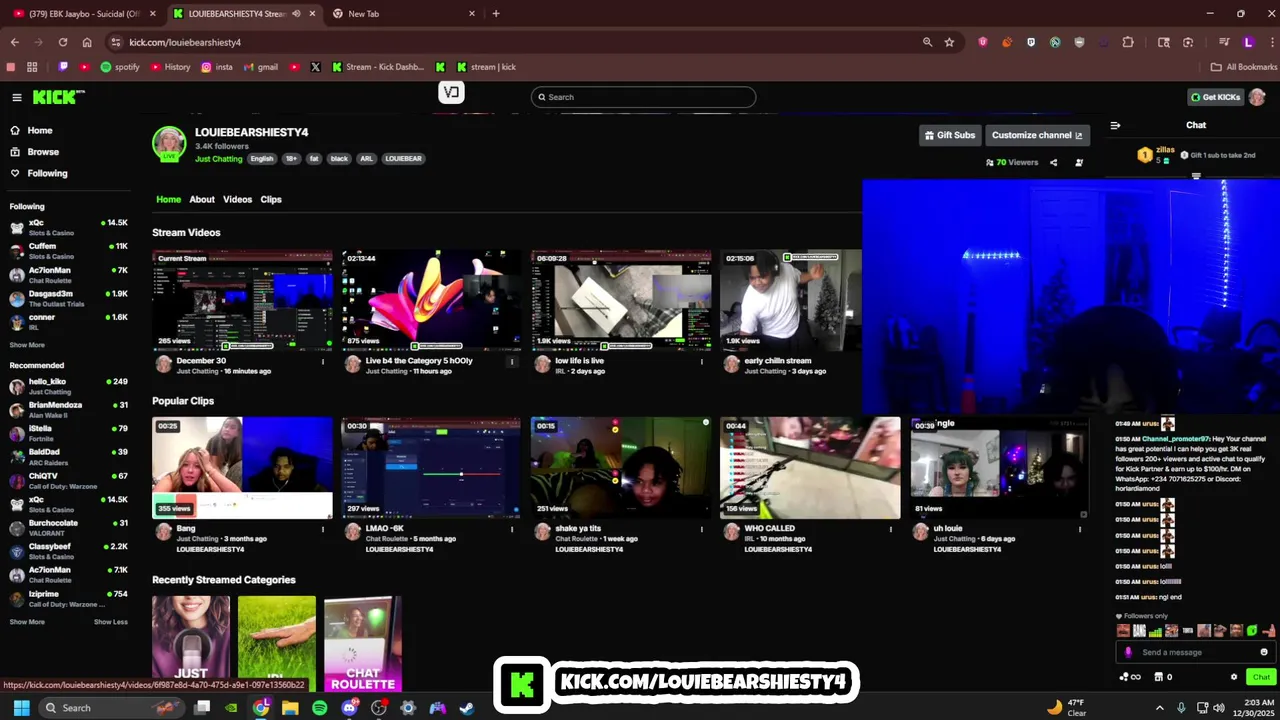
Task: Click the green Chat send button
Action: 1261,677
